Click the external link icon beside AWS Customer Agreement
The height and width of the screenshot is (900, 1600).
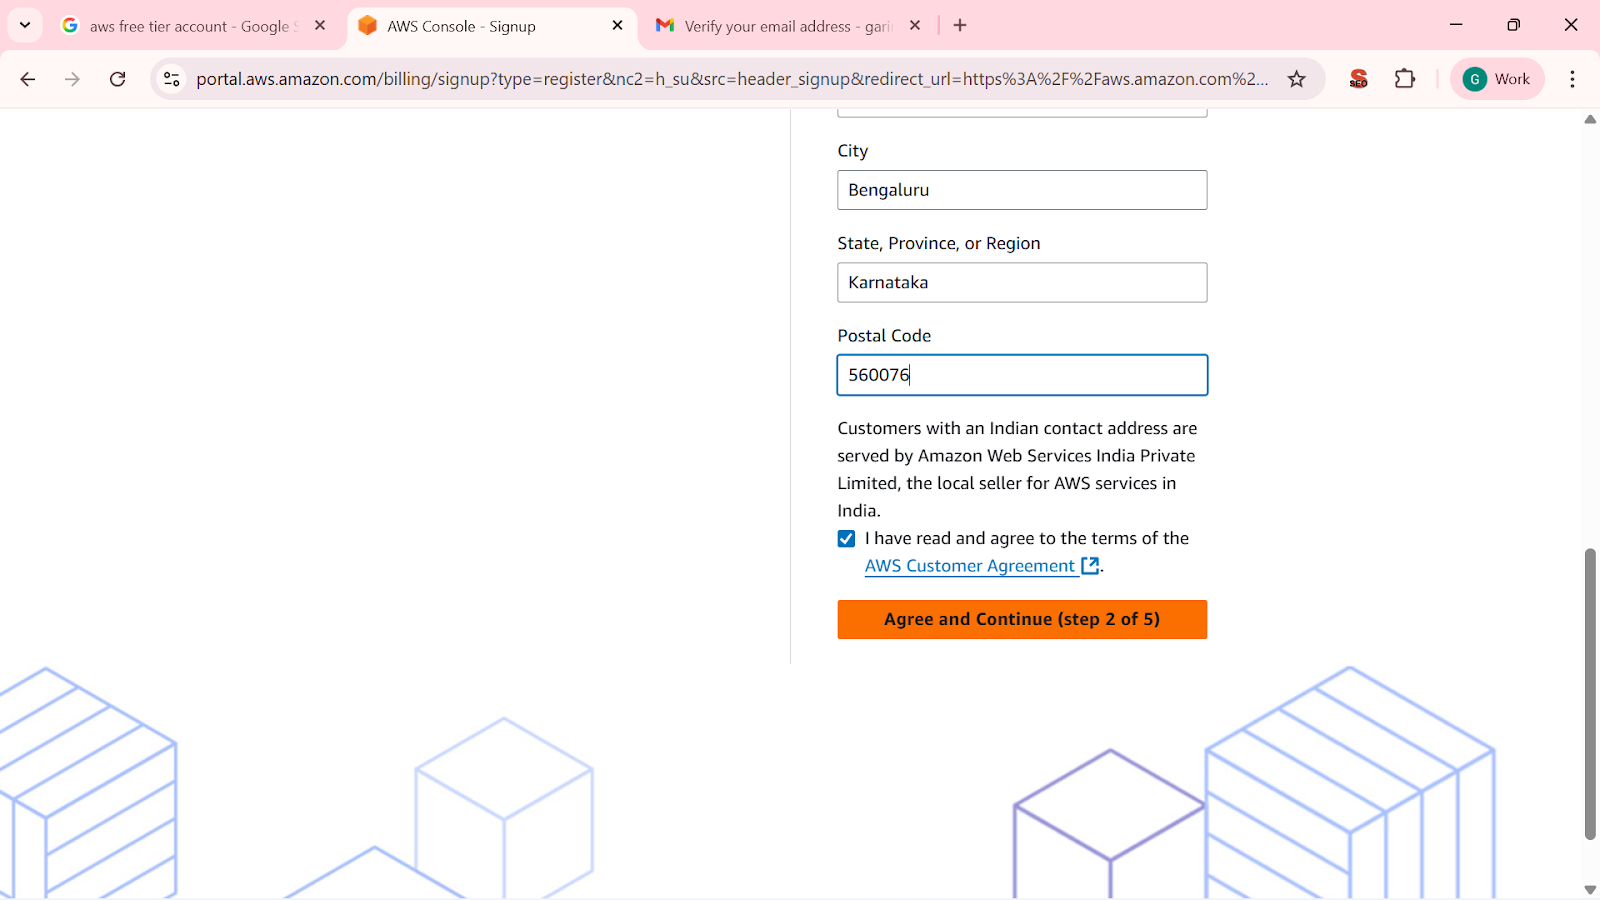tap(1088, 565)
